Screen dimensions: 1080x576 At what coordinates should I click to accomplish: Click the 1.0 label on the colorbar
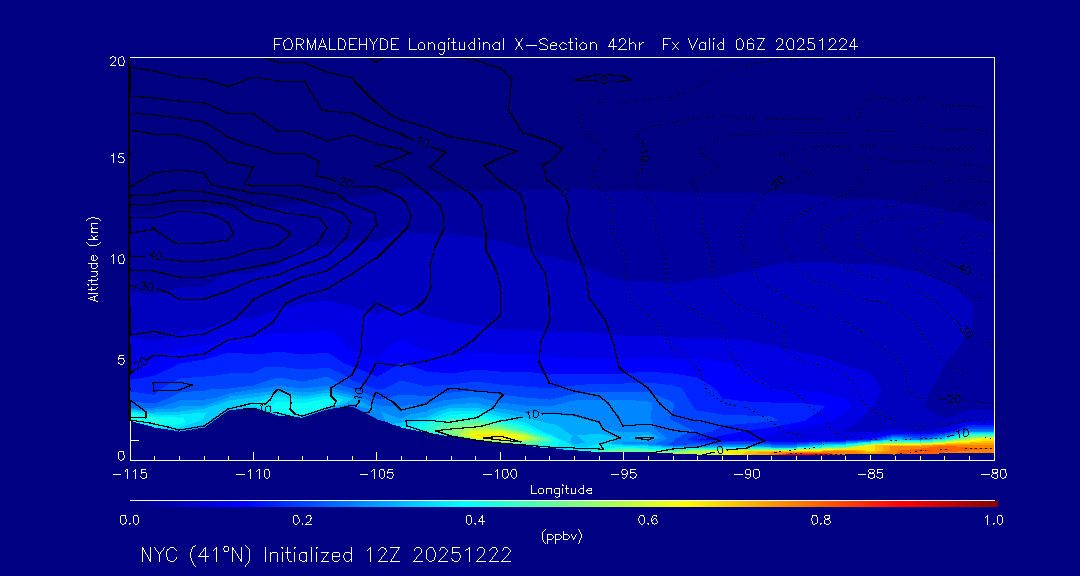[993, 520]
